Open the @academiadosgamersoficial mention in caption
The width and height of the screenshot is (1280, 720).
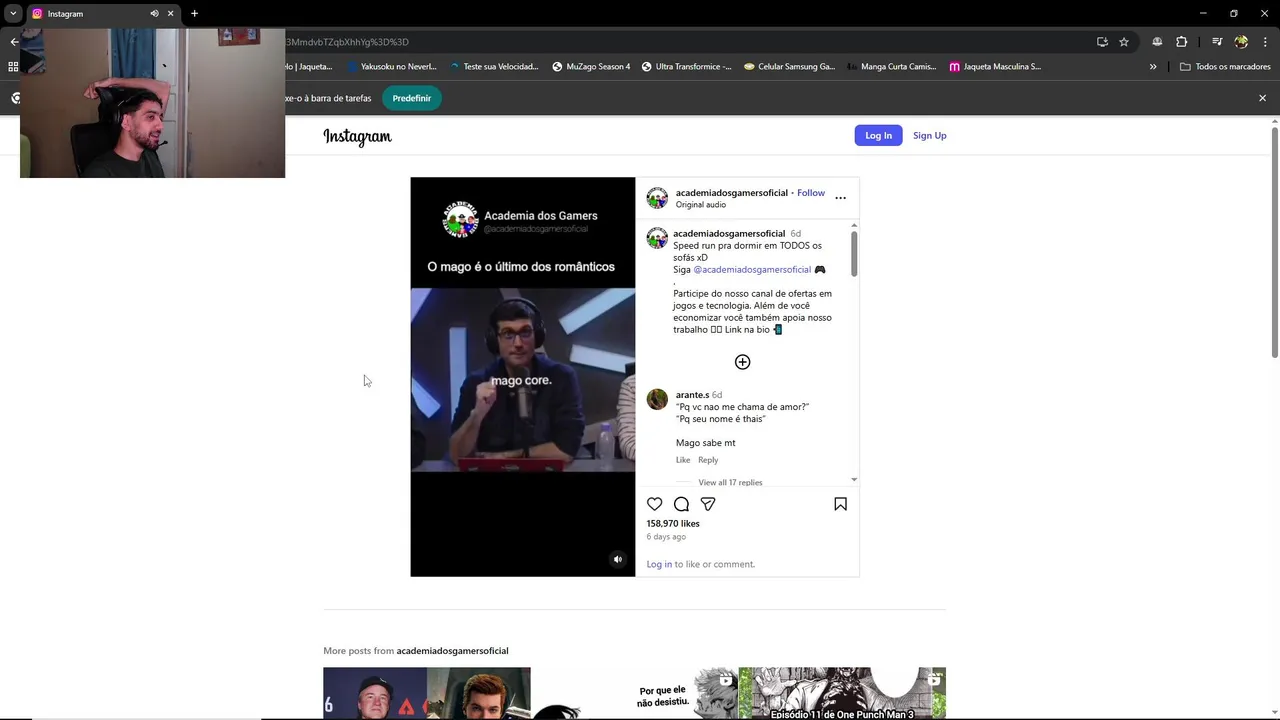tap(752, 270)
